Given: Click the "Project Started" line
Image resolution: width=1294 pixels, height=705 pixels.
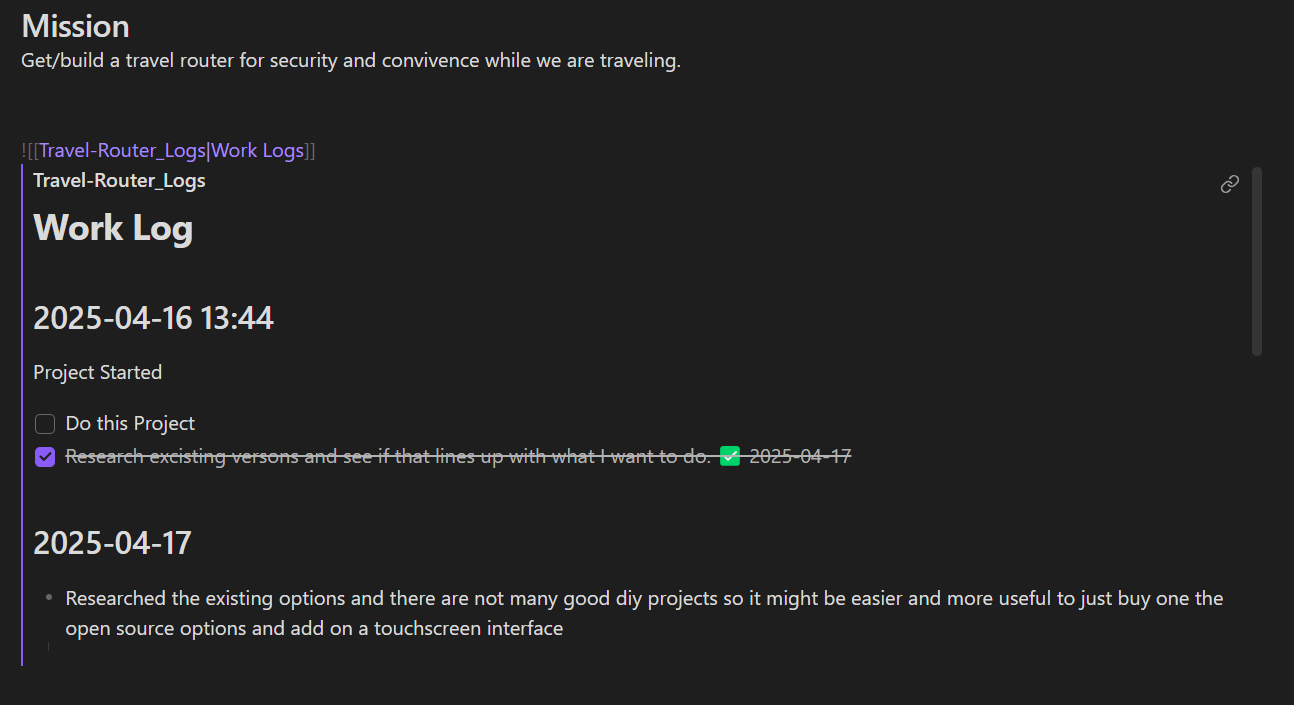Looking at the screenshot, I should click(x=97, y=373).
